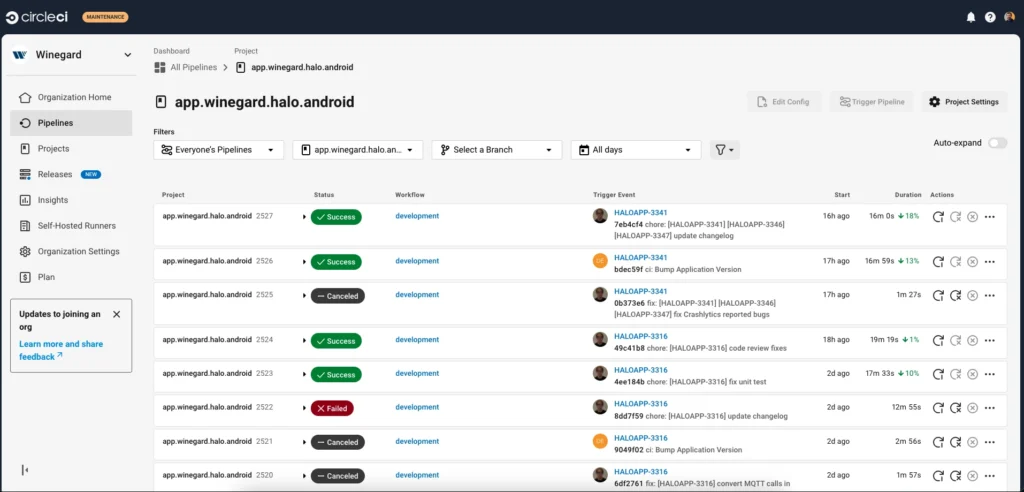Rerun from failed for pipeline 2522
The width and height of the screenshot is (1024, 492).
(x=955, y=408)
